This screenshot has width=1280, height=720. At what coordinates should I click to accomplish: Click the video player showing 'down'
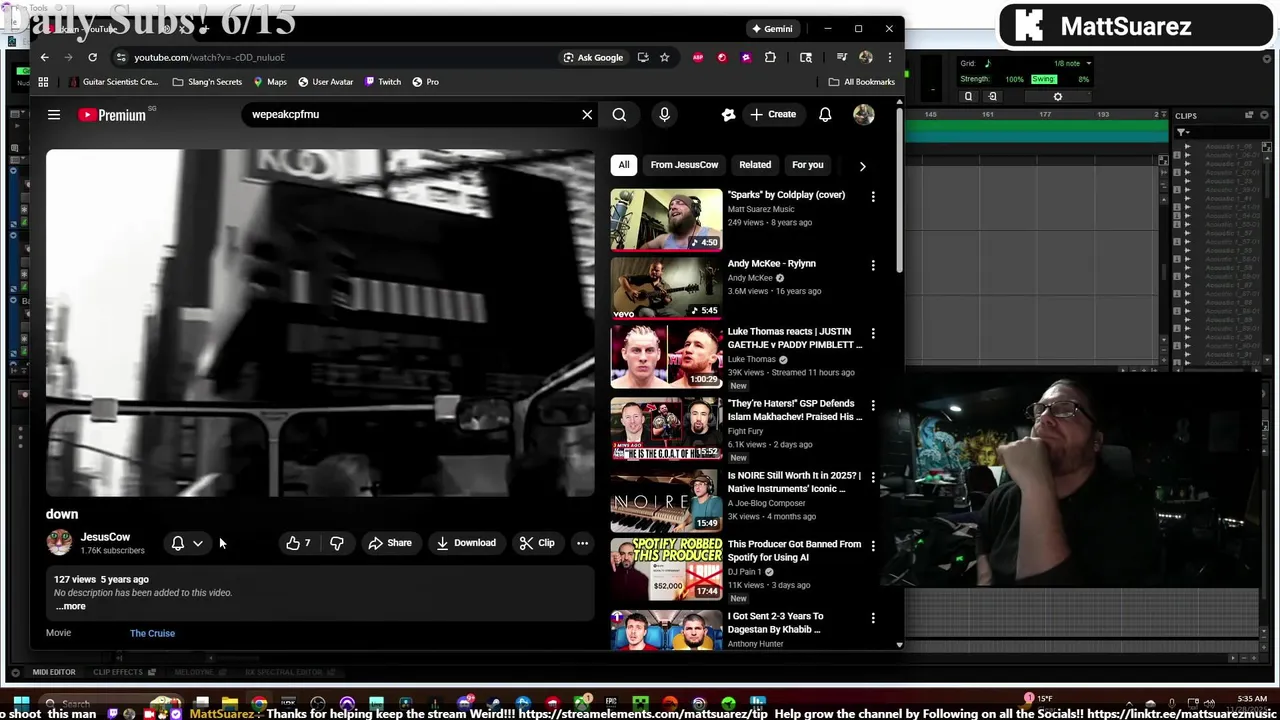click(x=320, y=323)
